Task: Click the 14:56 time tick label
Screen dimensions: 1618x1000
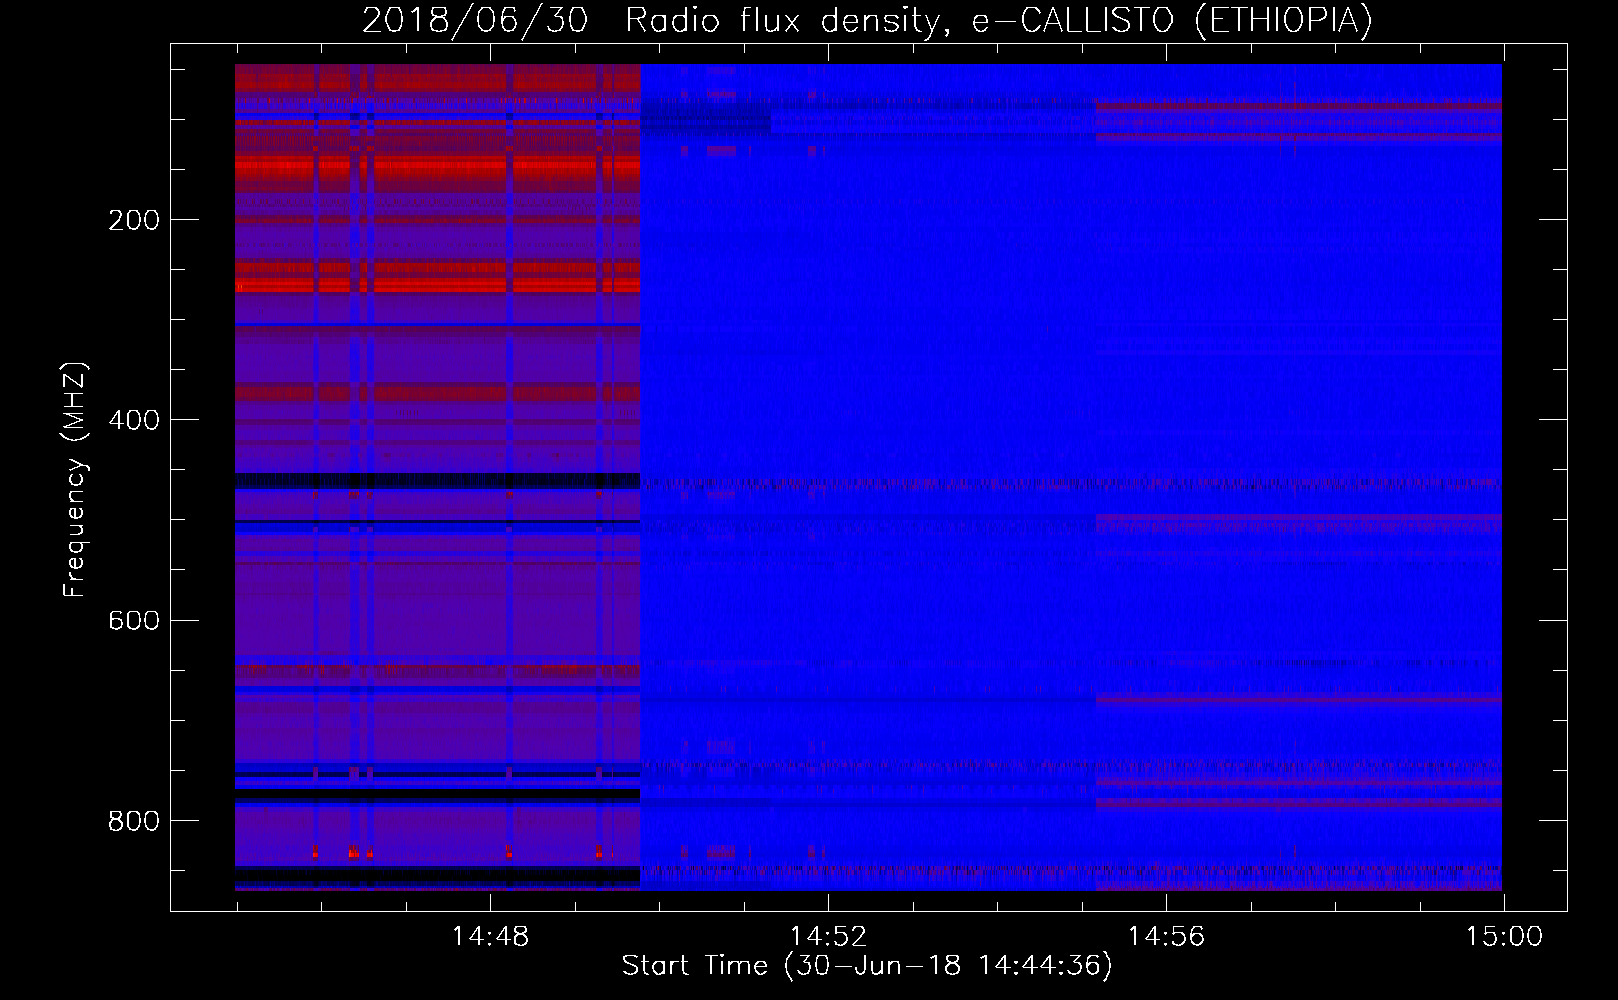Action: tap(1166, 937)
